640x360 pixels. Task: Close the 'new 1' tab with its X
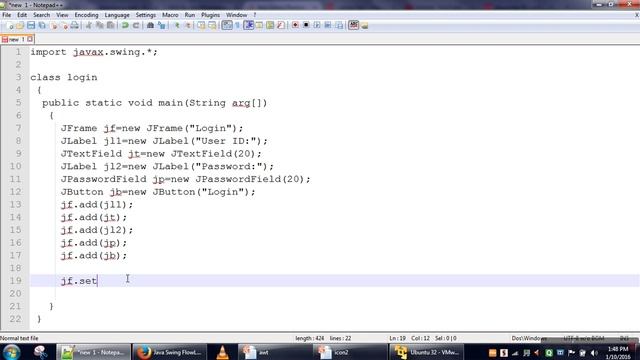[x=30, y=39]
